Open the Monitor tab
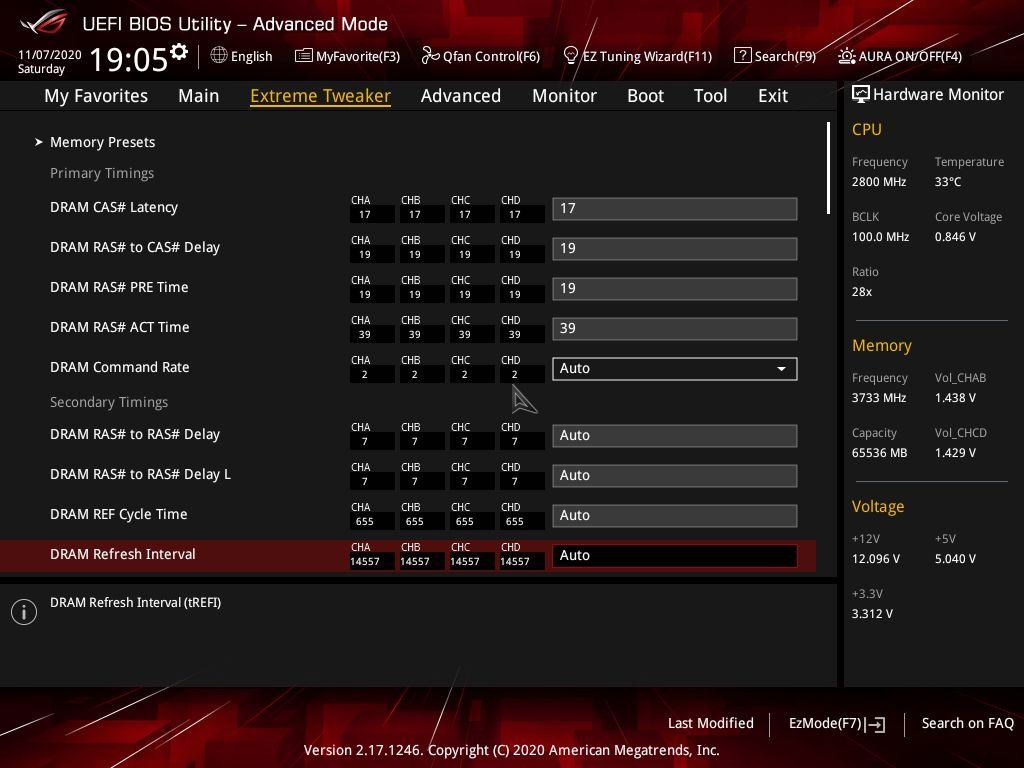1024x768 pixels. pos(564,96)
